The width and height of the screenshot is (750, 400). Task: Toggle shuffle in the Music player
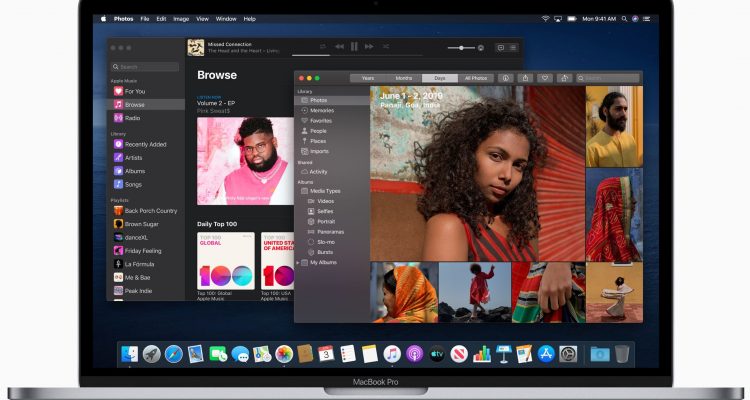(386, 46)
